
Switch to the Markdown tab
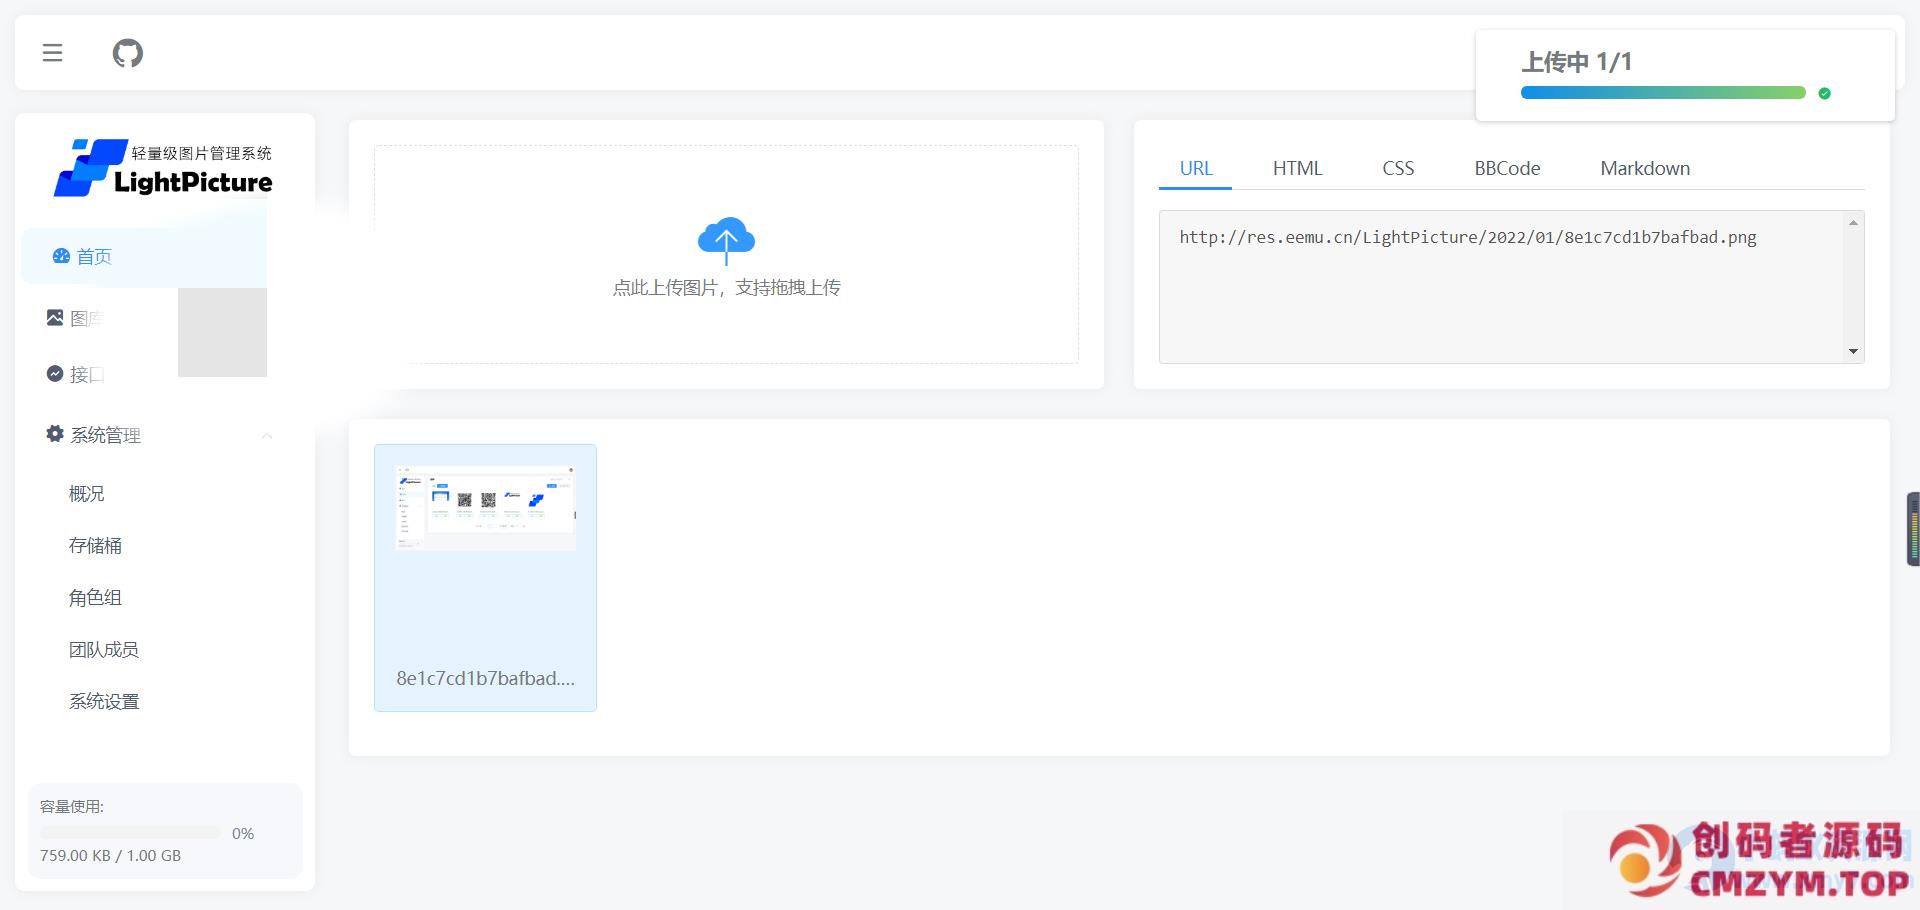point(1644,168)
